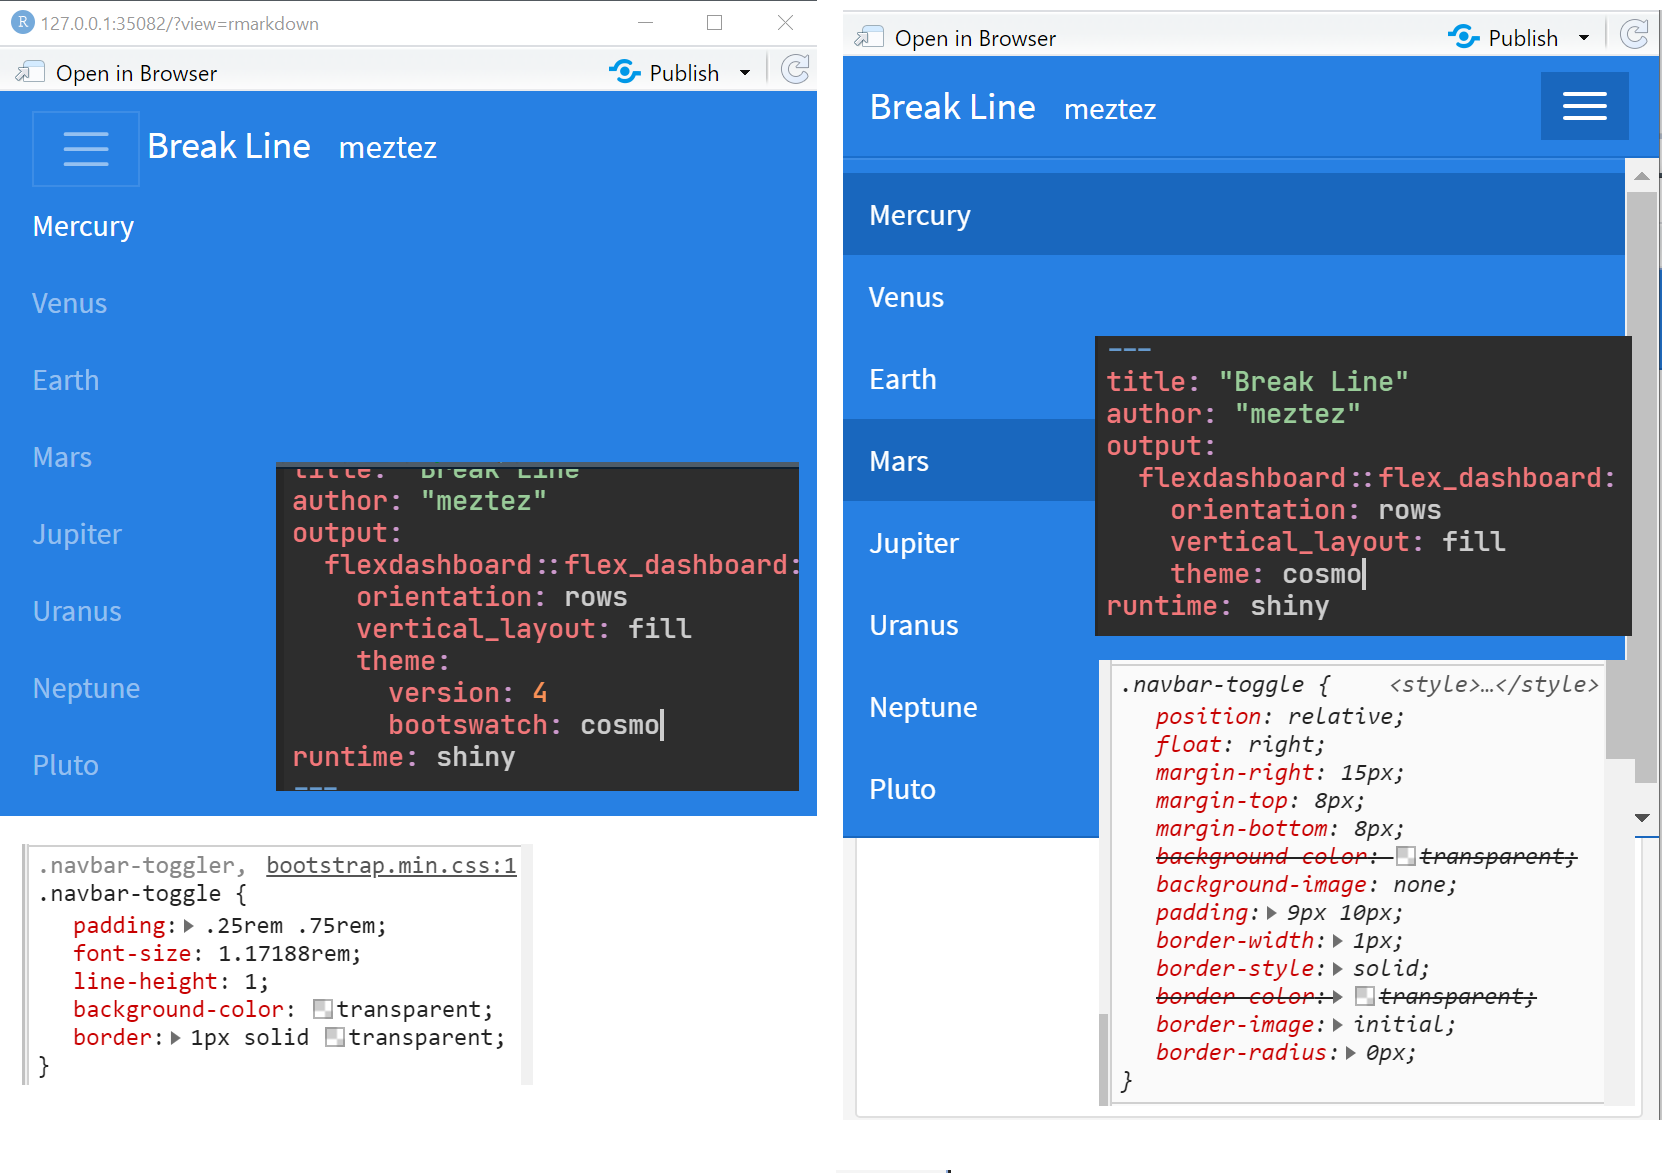This screenshot has height=1173, width=1662.
Task: Switch to the Neptune section
Action: click(x=923, y=707)
